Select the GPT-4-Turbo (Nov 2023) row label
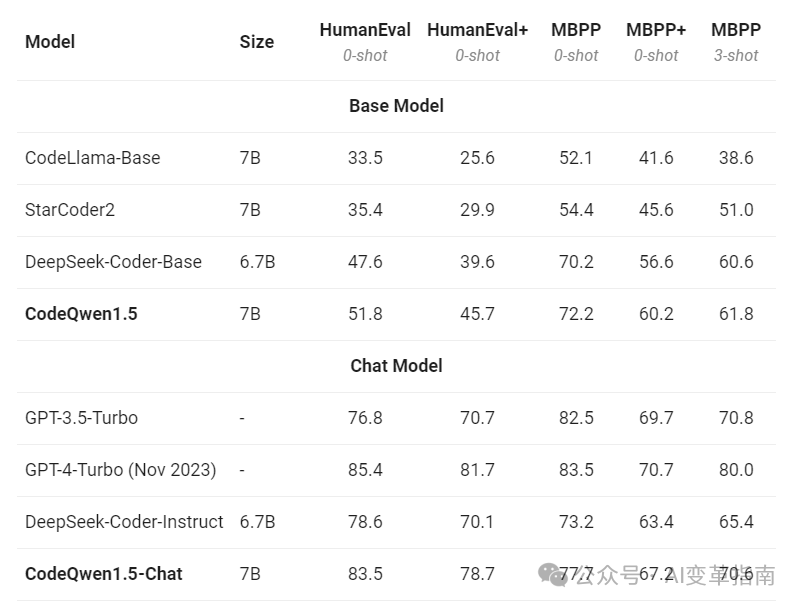Viewport: 801px width, 607px height. [120, 470]
